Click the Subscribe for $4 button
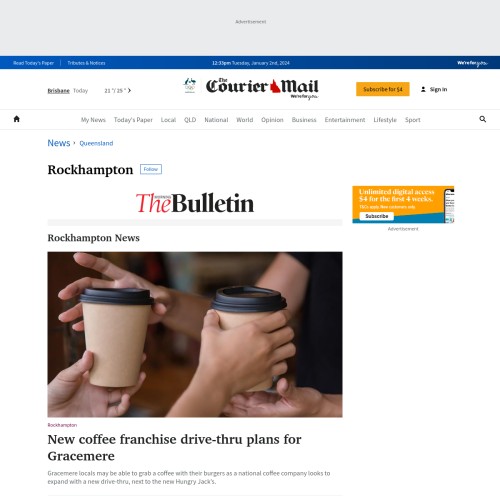This screenshot has width=500, height=500. [383, 89]
